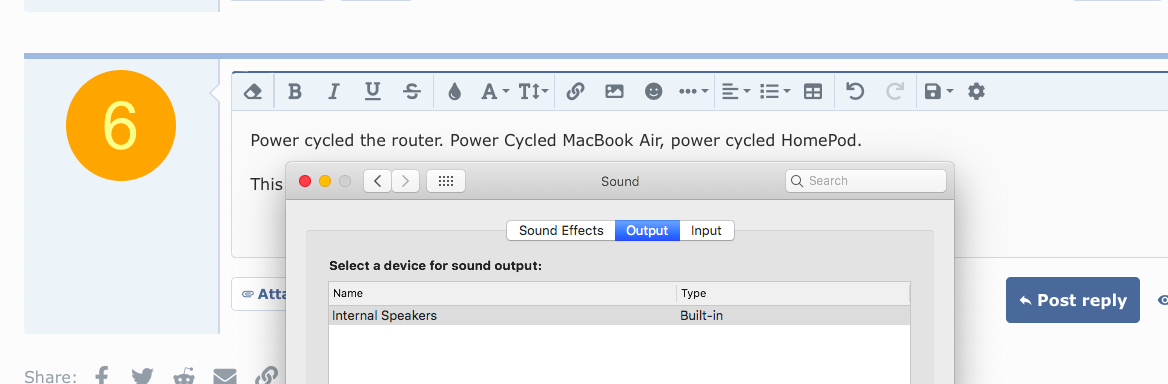Click the Post reply button
The height and width of the screenshot is (384, 1168).
click(x=1073, y=300)
